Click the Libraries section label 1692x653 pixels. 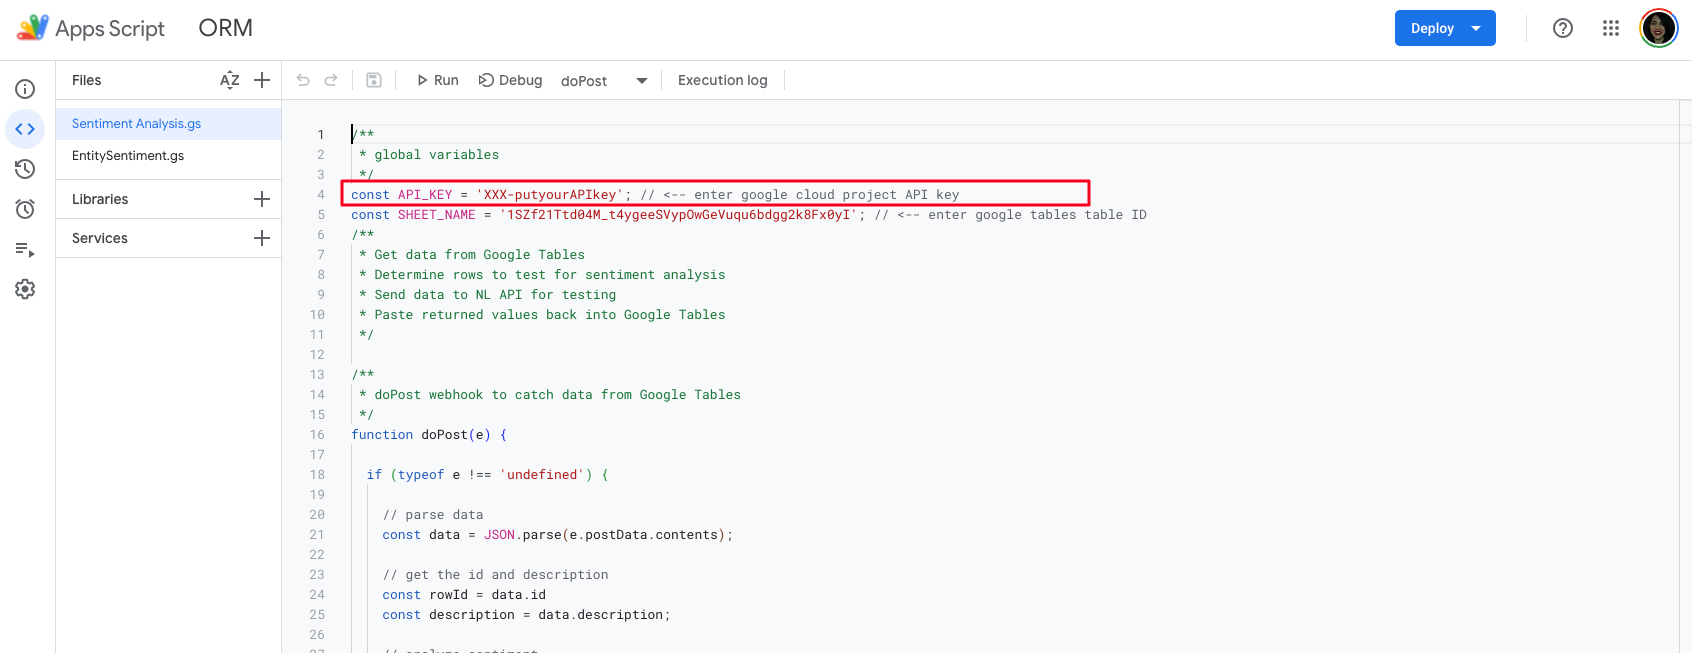(100, 199)
